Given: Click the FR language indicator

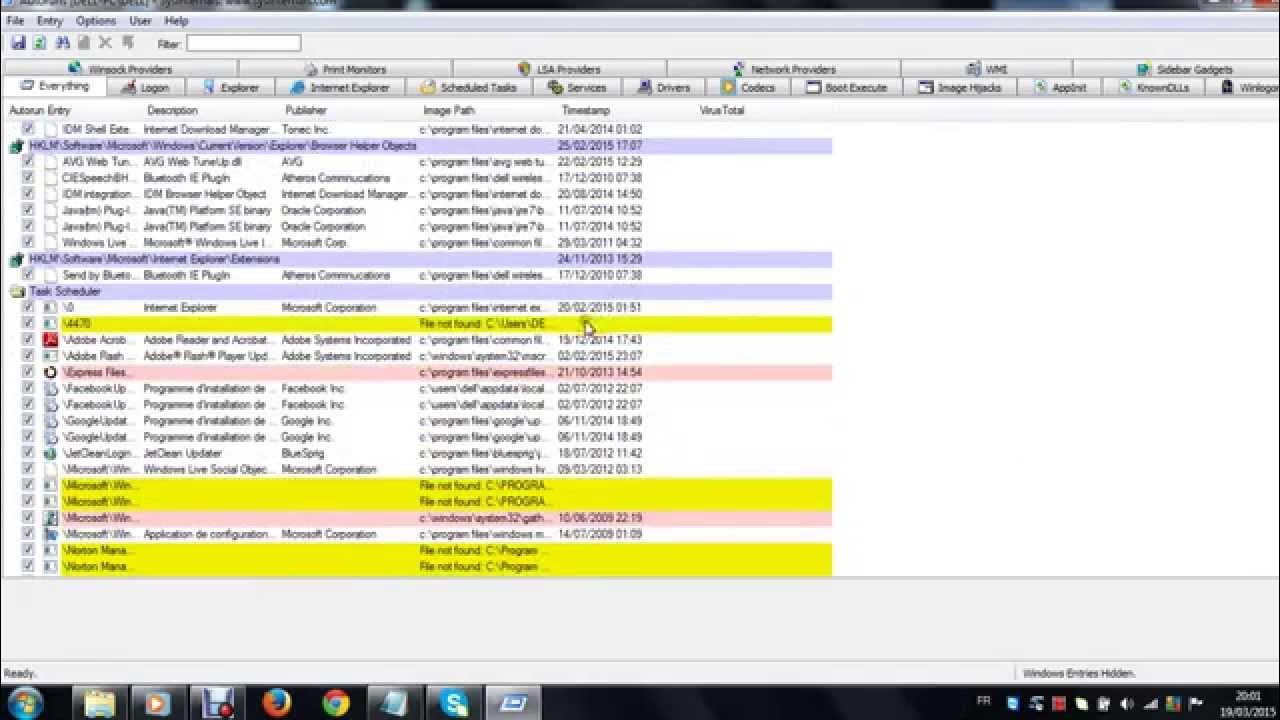Looking at the screenshot, I should tap(983, 702).
